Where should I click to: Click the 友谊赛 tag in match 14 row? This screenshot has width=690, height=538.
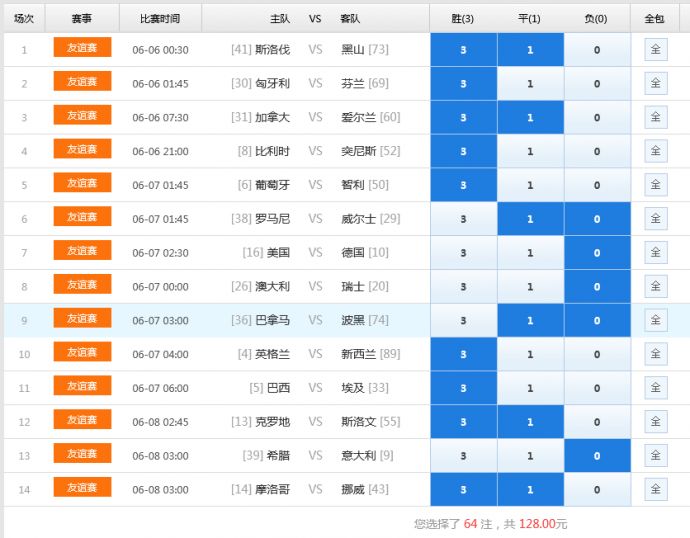coord(82,488)
